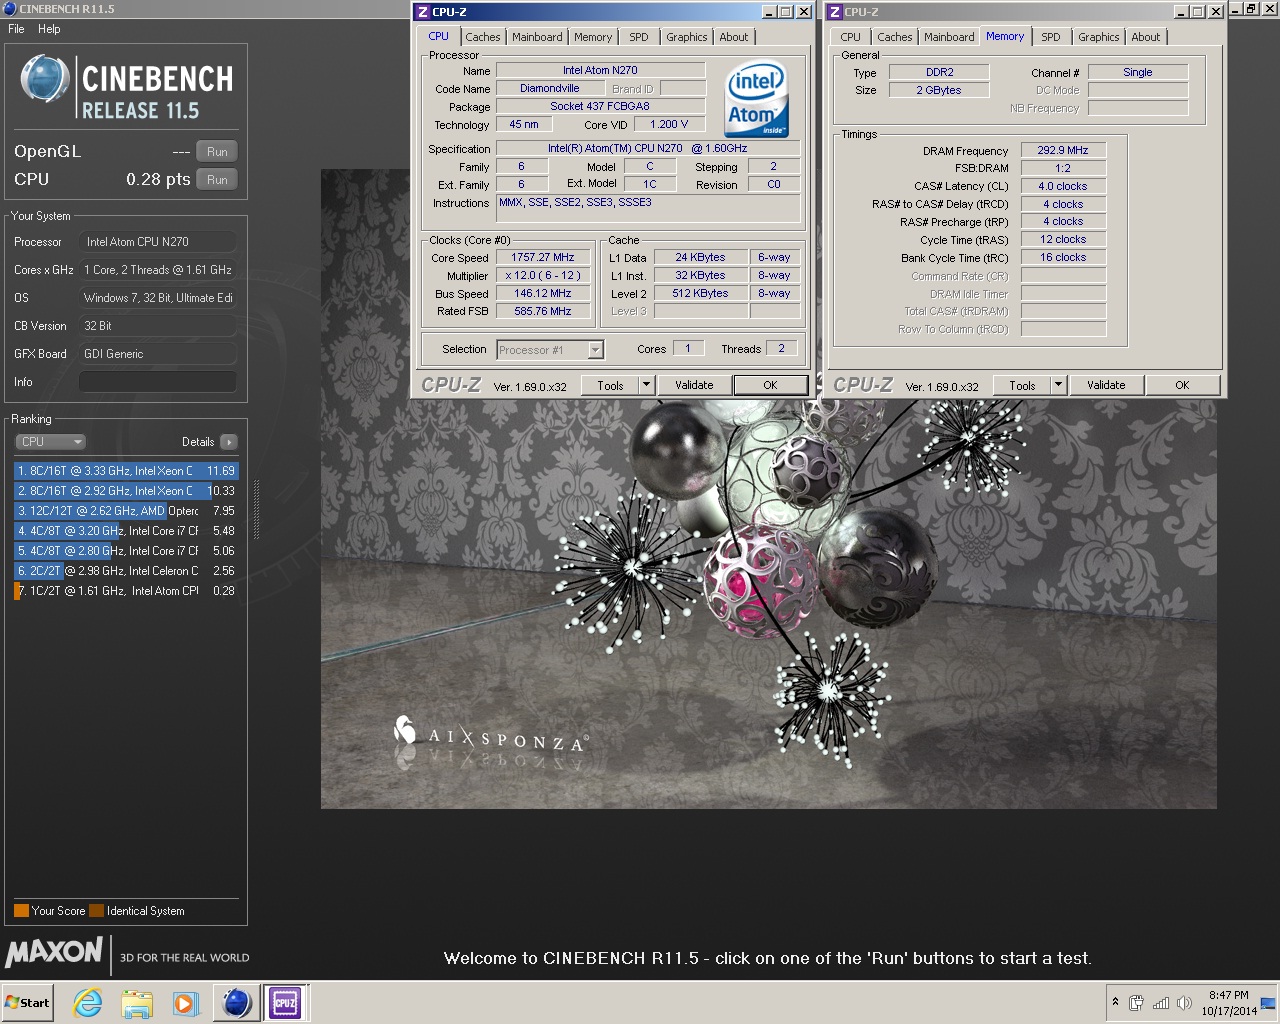1280x1024 pixels.
Task: Switch to Cinebench taskbar icon
Action: coord(237,1003)
